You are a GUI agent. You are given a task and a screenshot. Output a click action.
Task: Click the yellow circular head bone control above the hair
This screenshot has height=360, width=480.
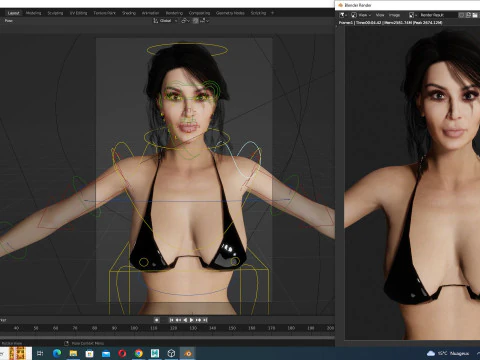(x=187, y=50)
